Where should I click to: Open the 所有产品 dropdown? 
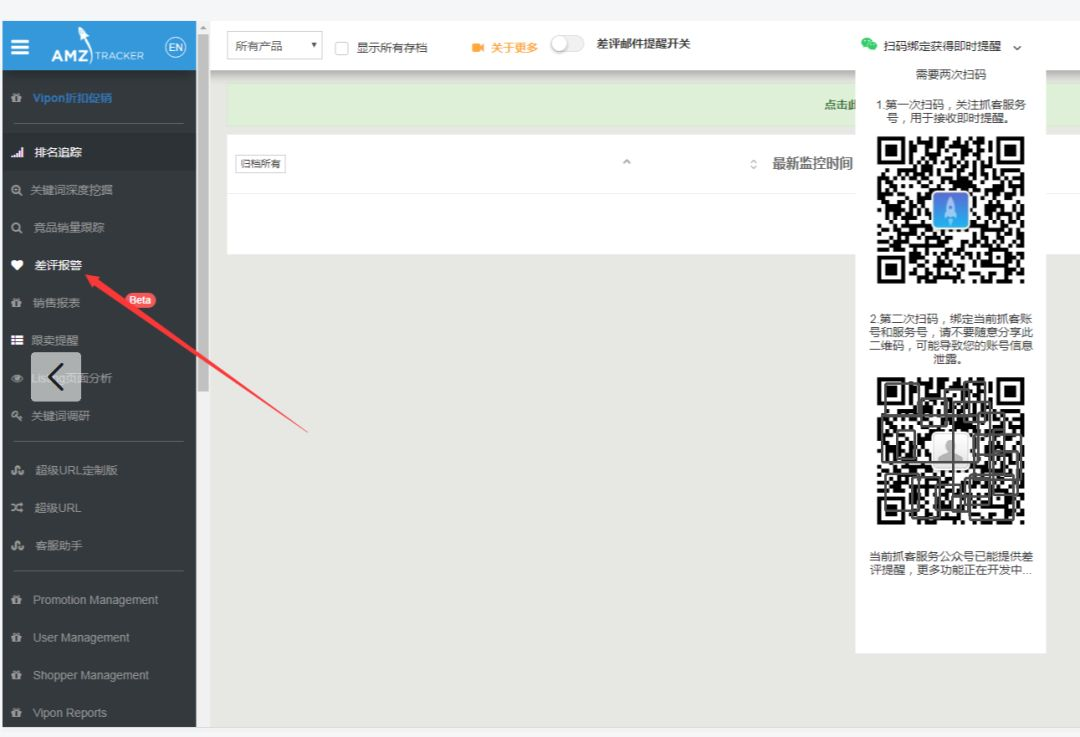(274, 45)
